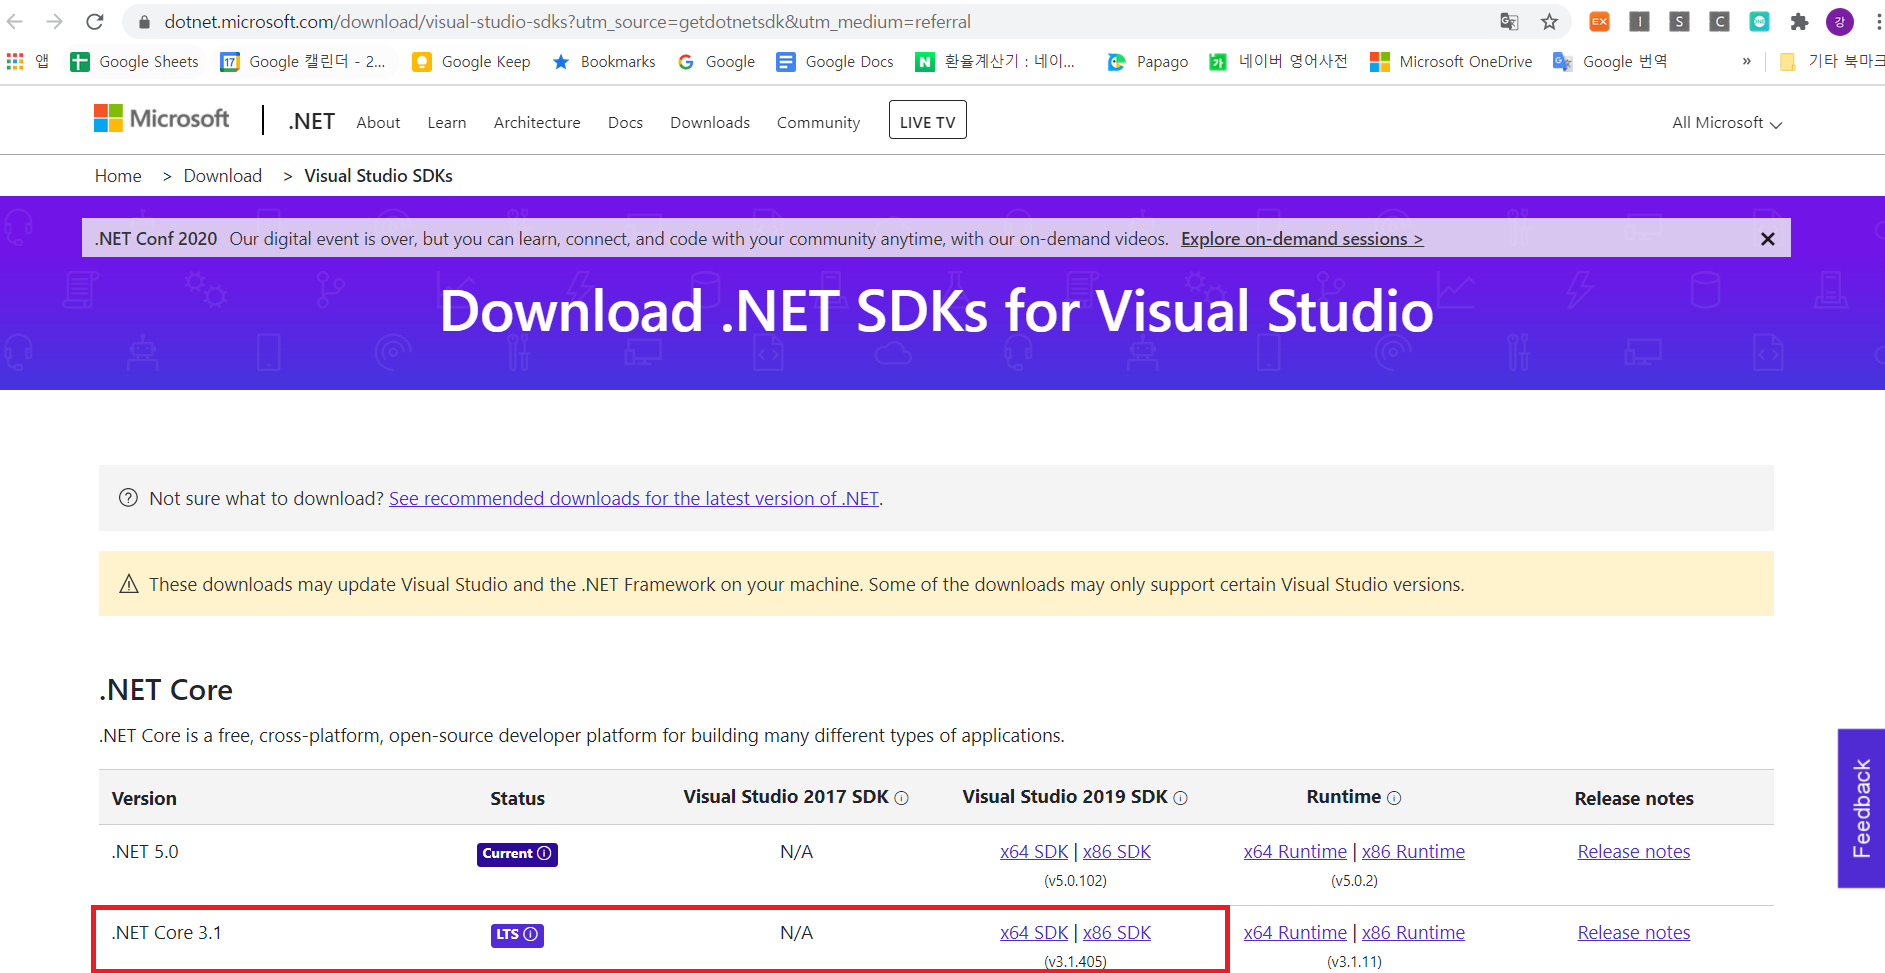
Task: Open the recommended downloads for latest .NET link
Action: click(x=634, y=498)
